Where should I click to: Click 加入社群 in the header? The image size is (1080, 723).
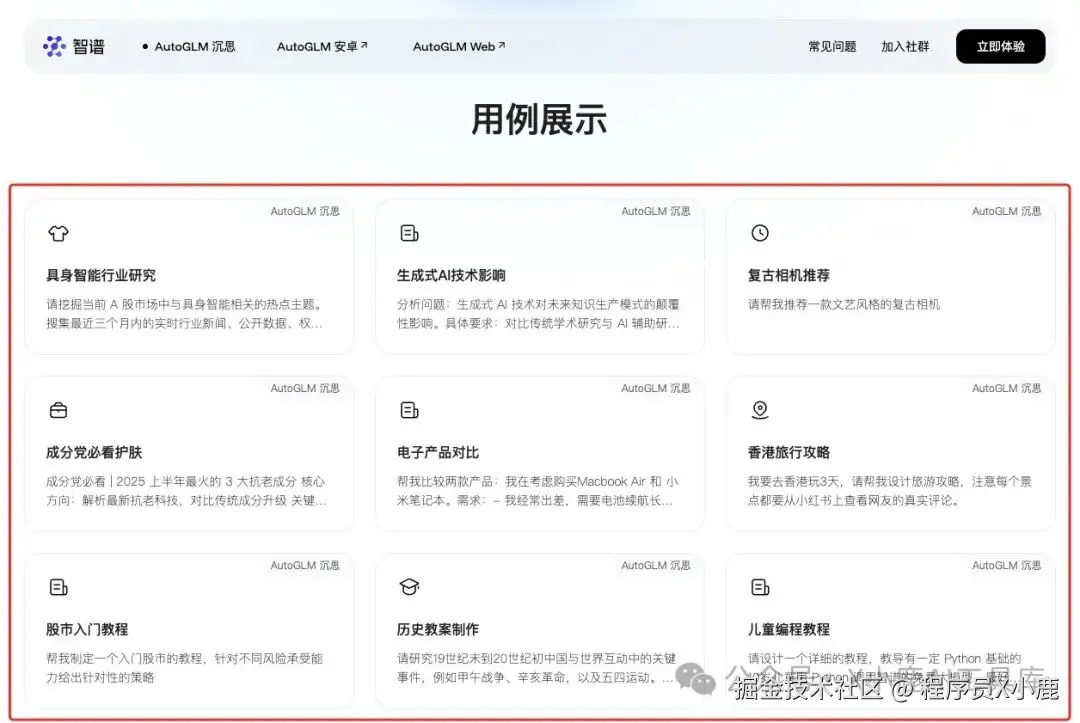click(905, 46)
